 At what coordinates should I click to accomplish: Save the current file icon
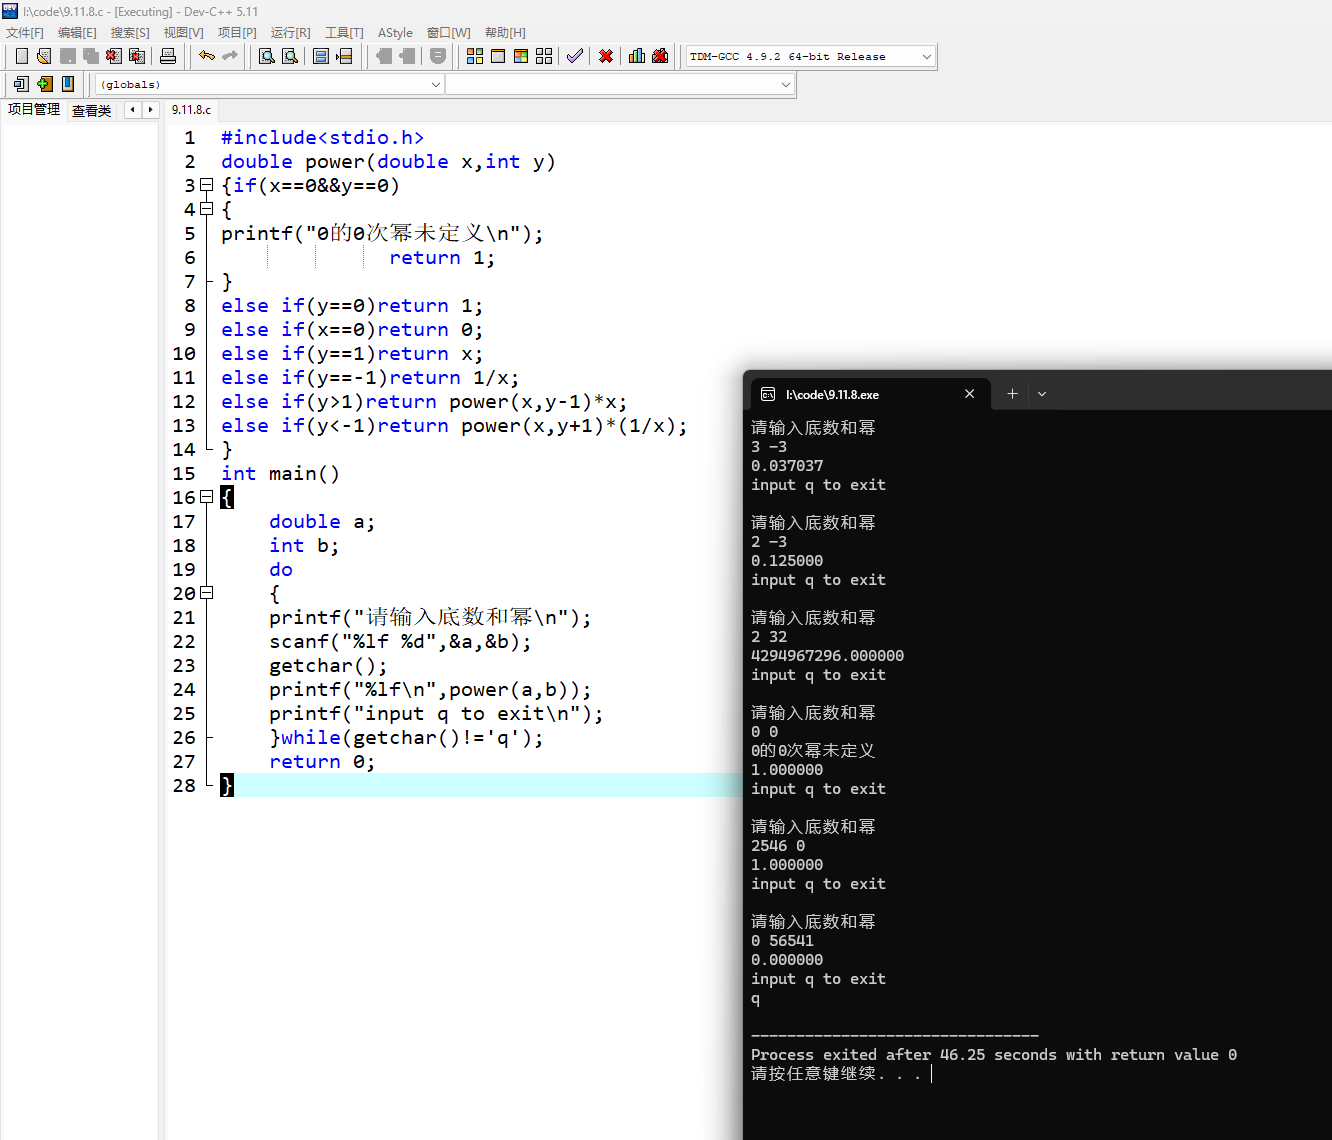click(68, 56)
